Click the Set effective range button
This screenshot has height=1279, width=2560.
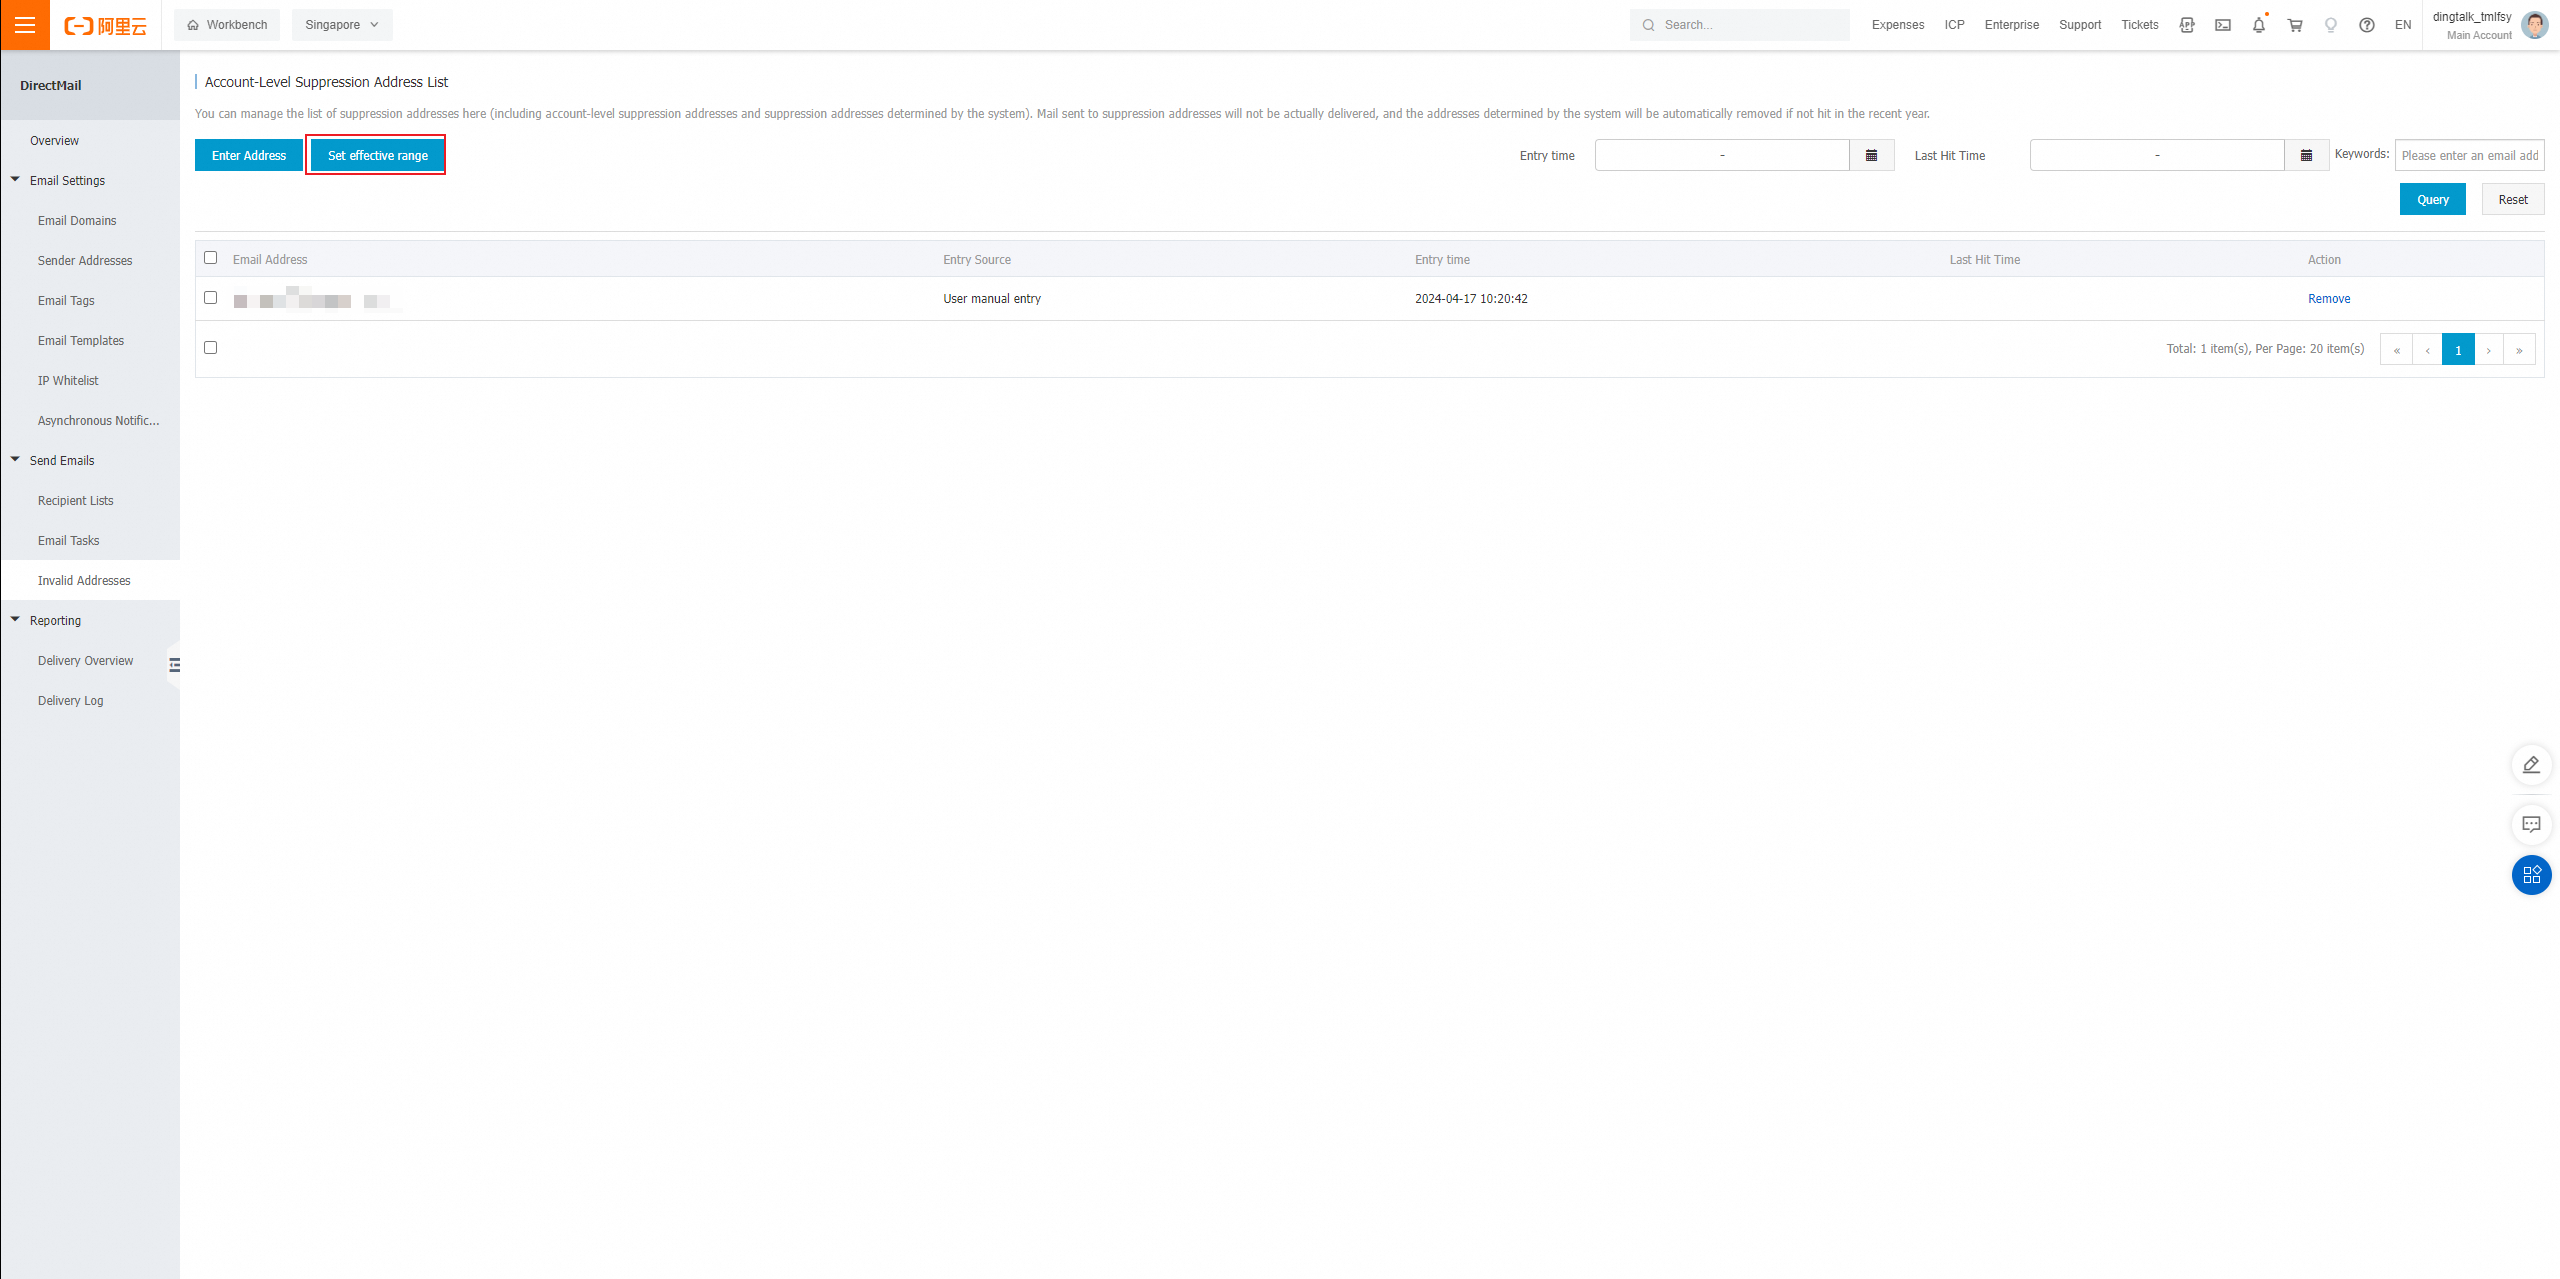pyautogui.click(x=377, y=155)
